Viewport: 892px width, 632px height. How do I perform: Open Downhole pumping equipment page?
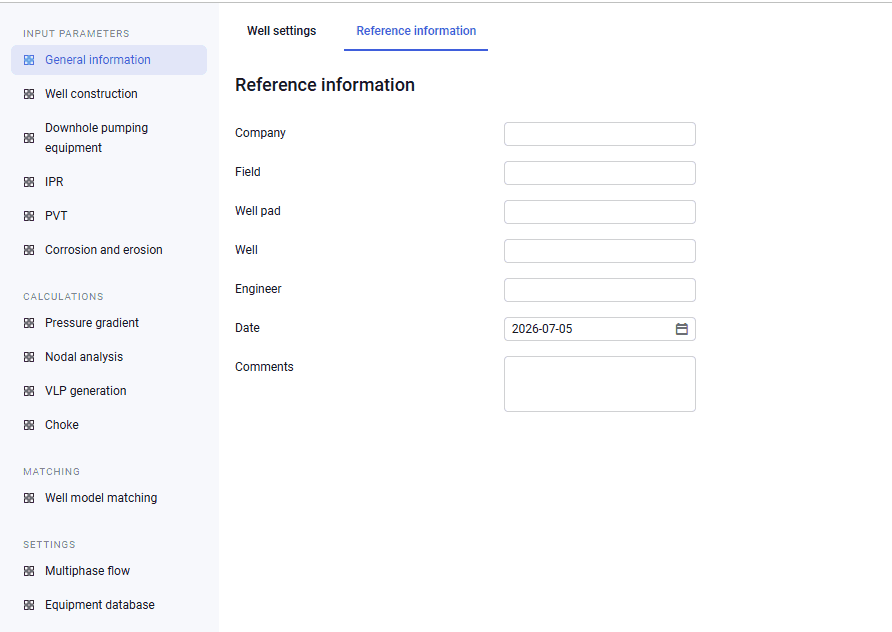tap(97, 138)
